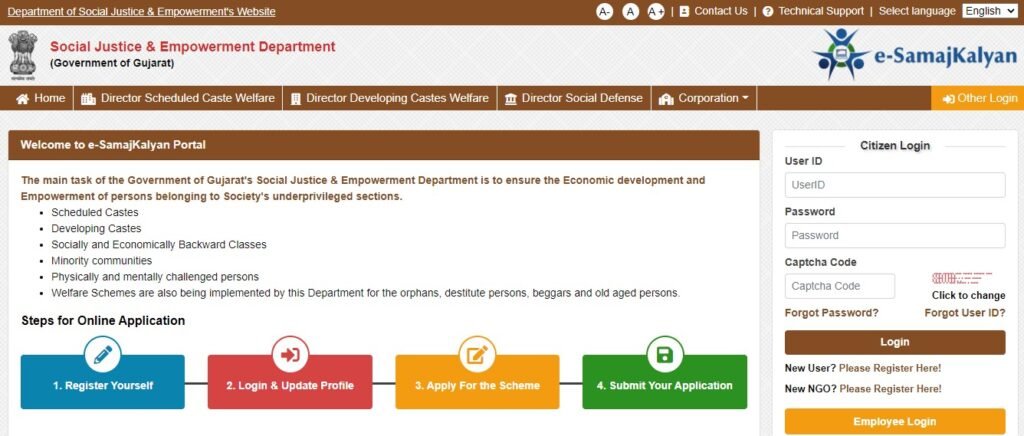Focus the UserID input field
The width and height of the screenshot is (1024, 436).
895,185
